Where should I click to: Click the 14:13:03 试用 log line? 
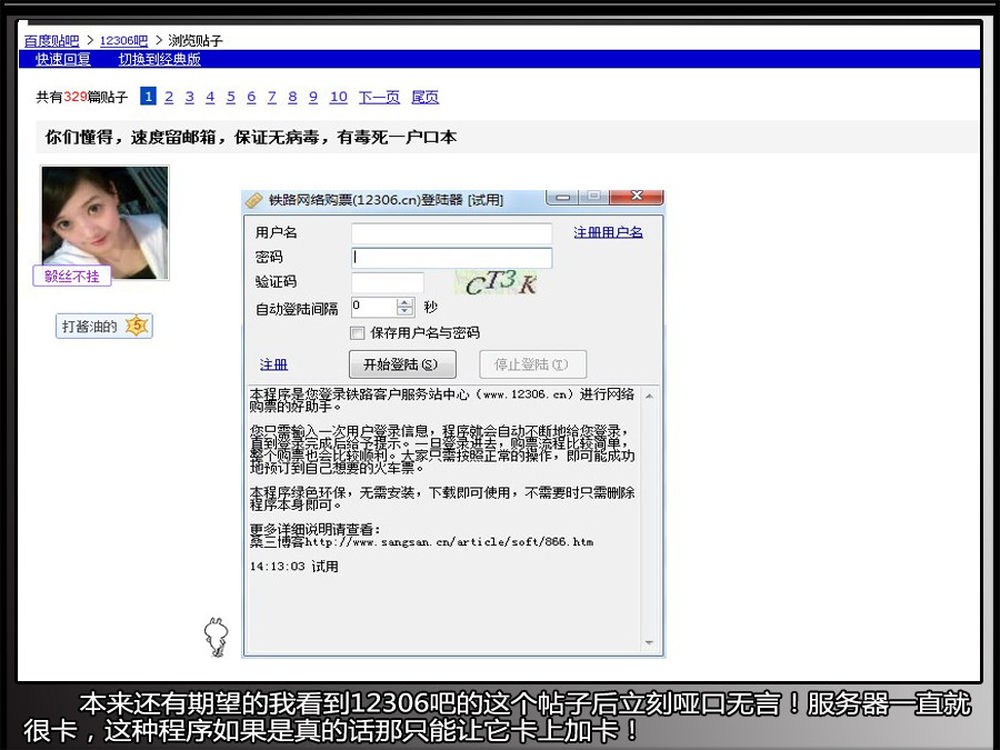[x=293, y=566]
